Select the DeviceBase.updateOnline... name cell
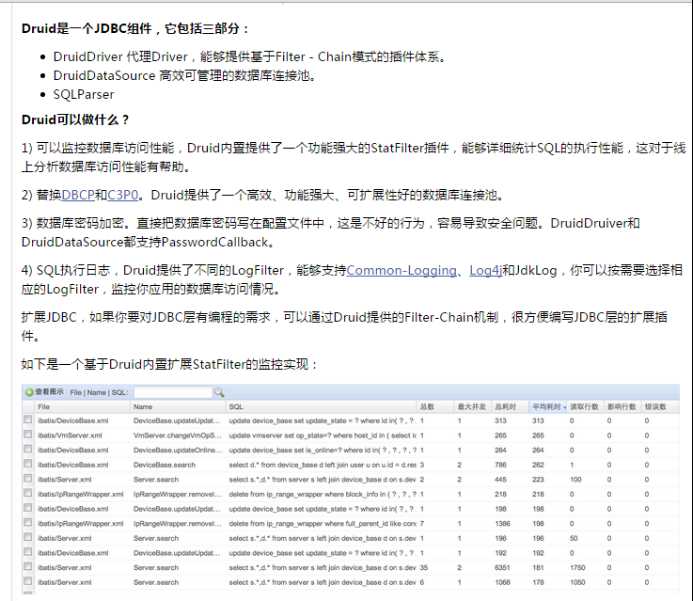The width and height of the screenshot is (693, 601). [x=177, y=450]
